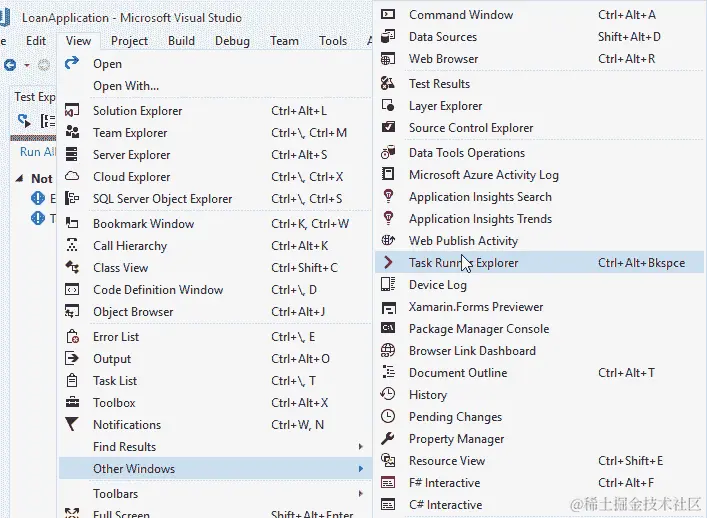Click the Team Explorer icon
Viewport: 707px width, 518px height.
[72, 132]
